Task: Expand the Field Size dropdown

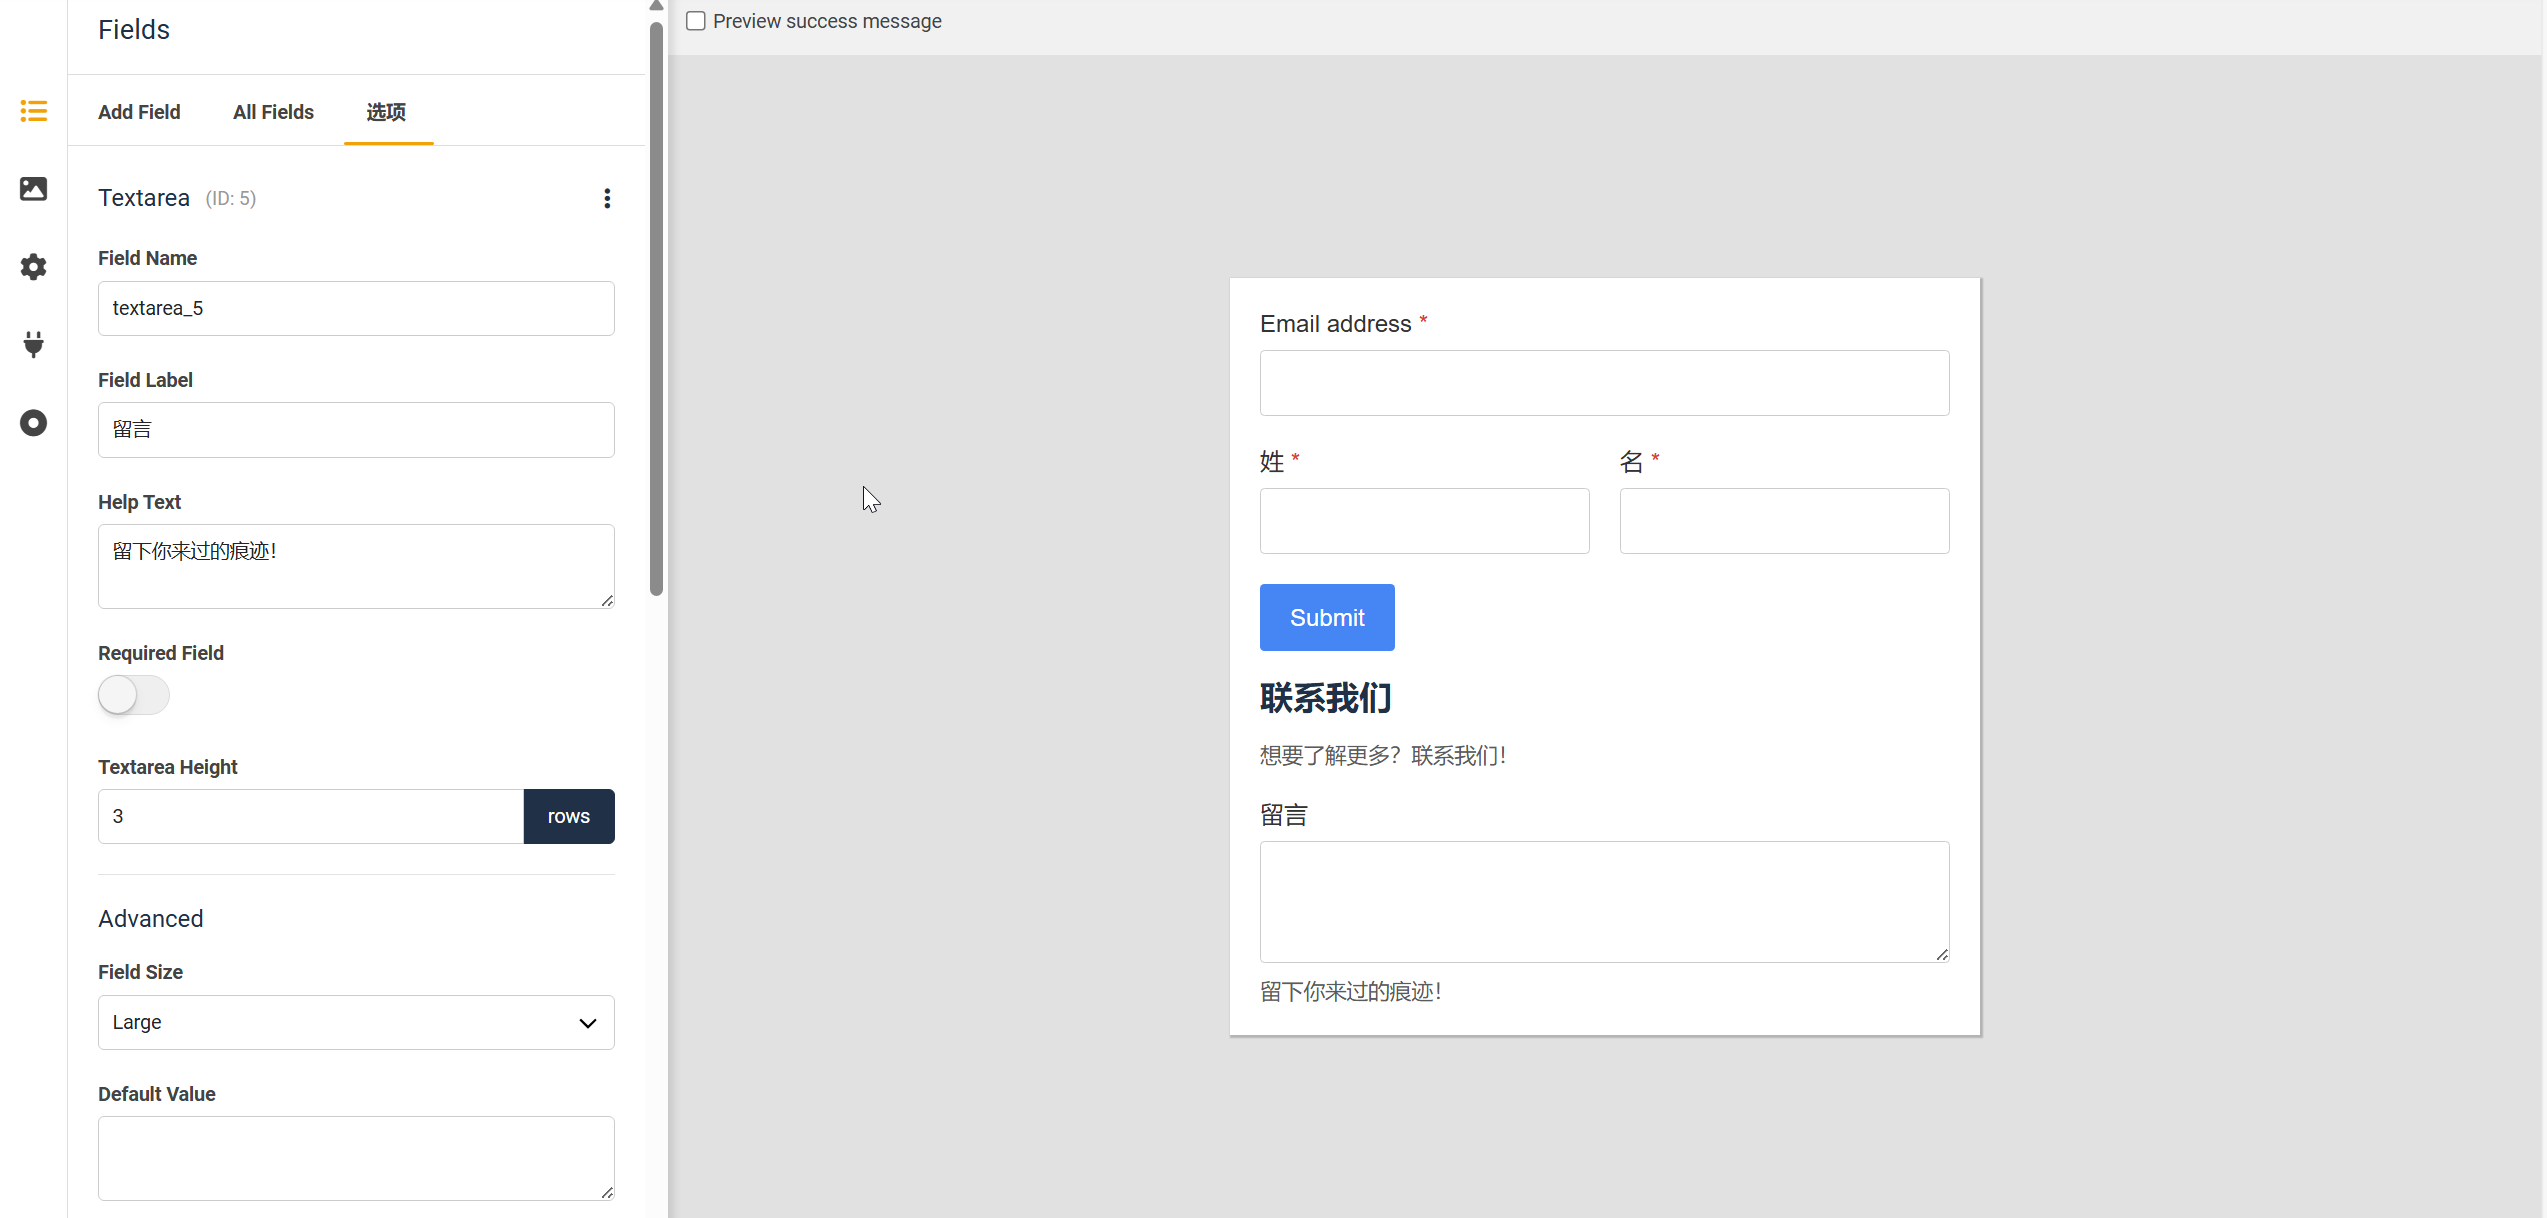Action: (356, 1022)
